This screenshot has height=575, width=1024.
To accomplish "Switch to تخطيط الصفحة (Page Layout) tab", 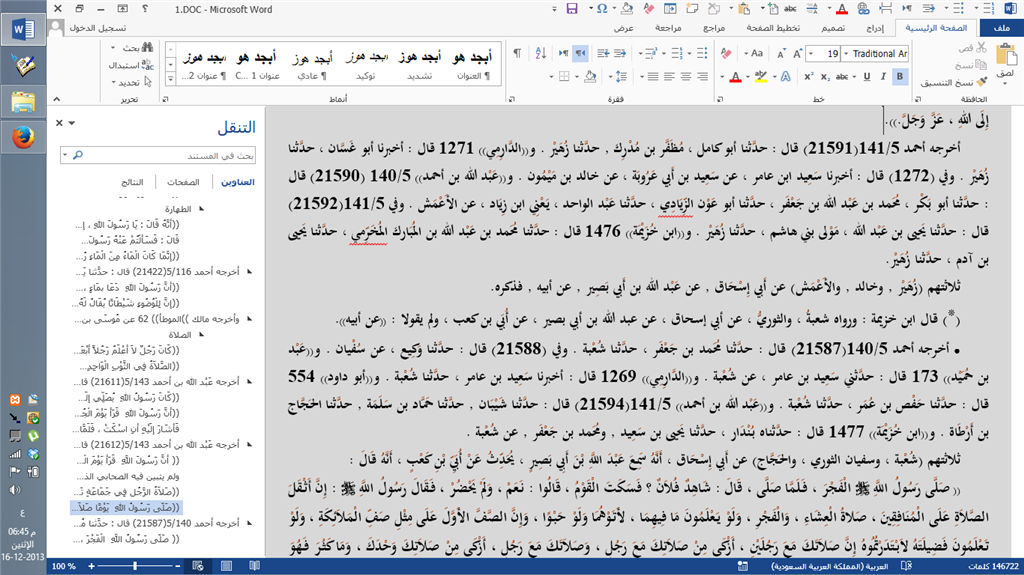I will click(773, 28).
